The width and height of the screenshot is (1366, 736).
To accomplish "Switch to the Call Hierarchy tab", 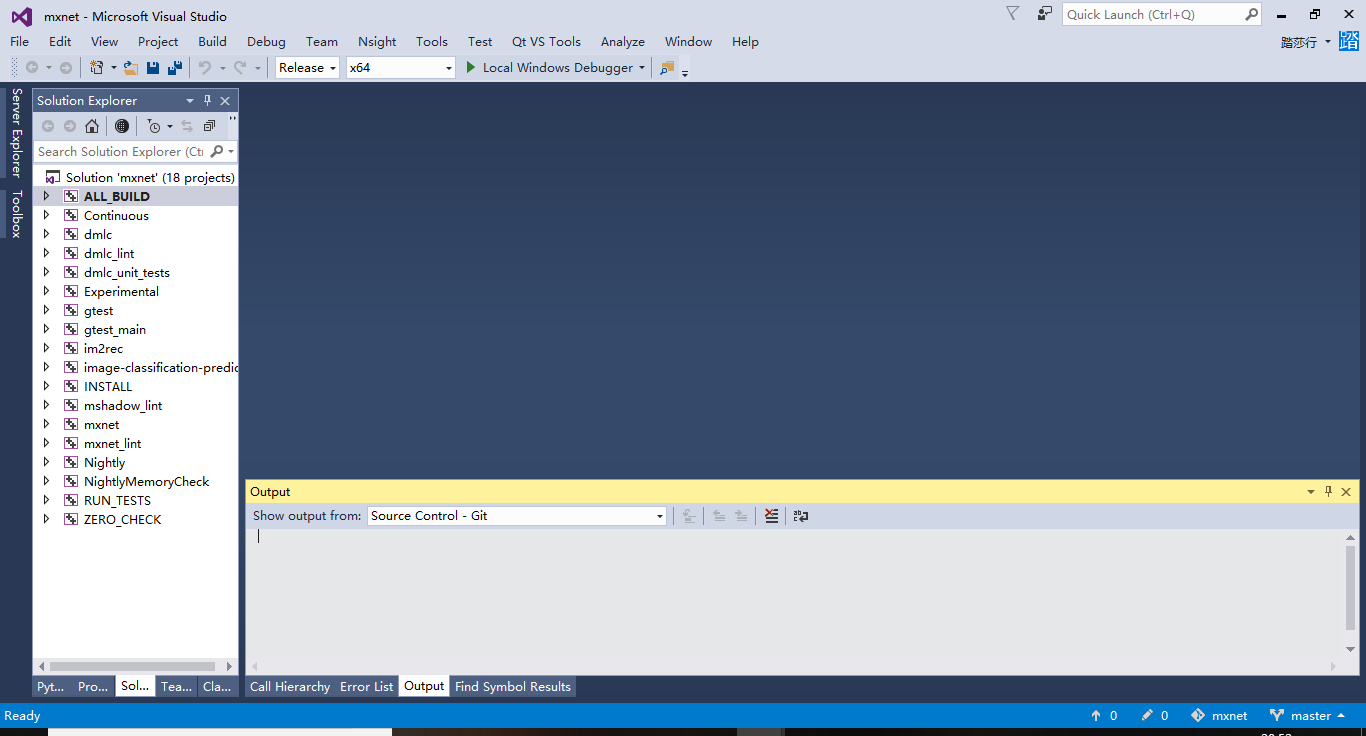I will (x=290, y=686).
